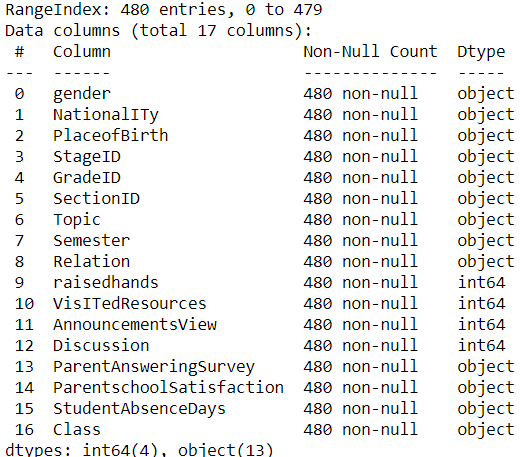Click the PlaceofBirth column name

pyautogui.click(x=110, y=136)
